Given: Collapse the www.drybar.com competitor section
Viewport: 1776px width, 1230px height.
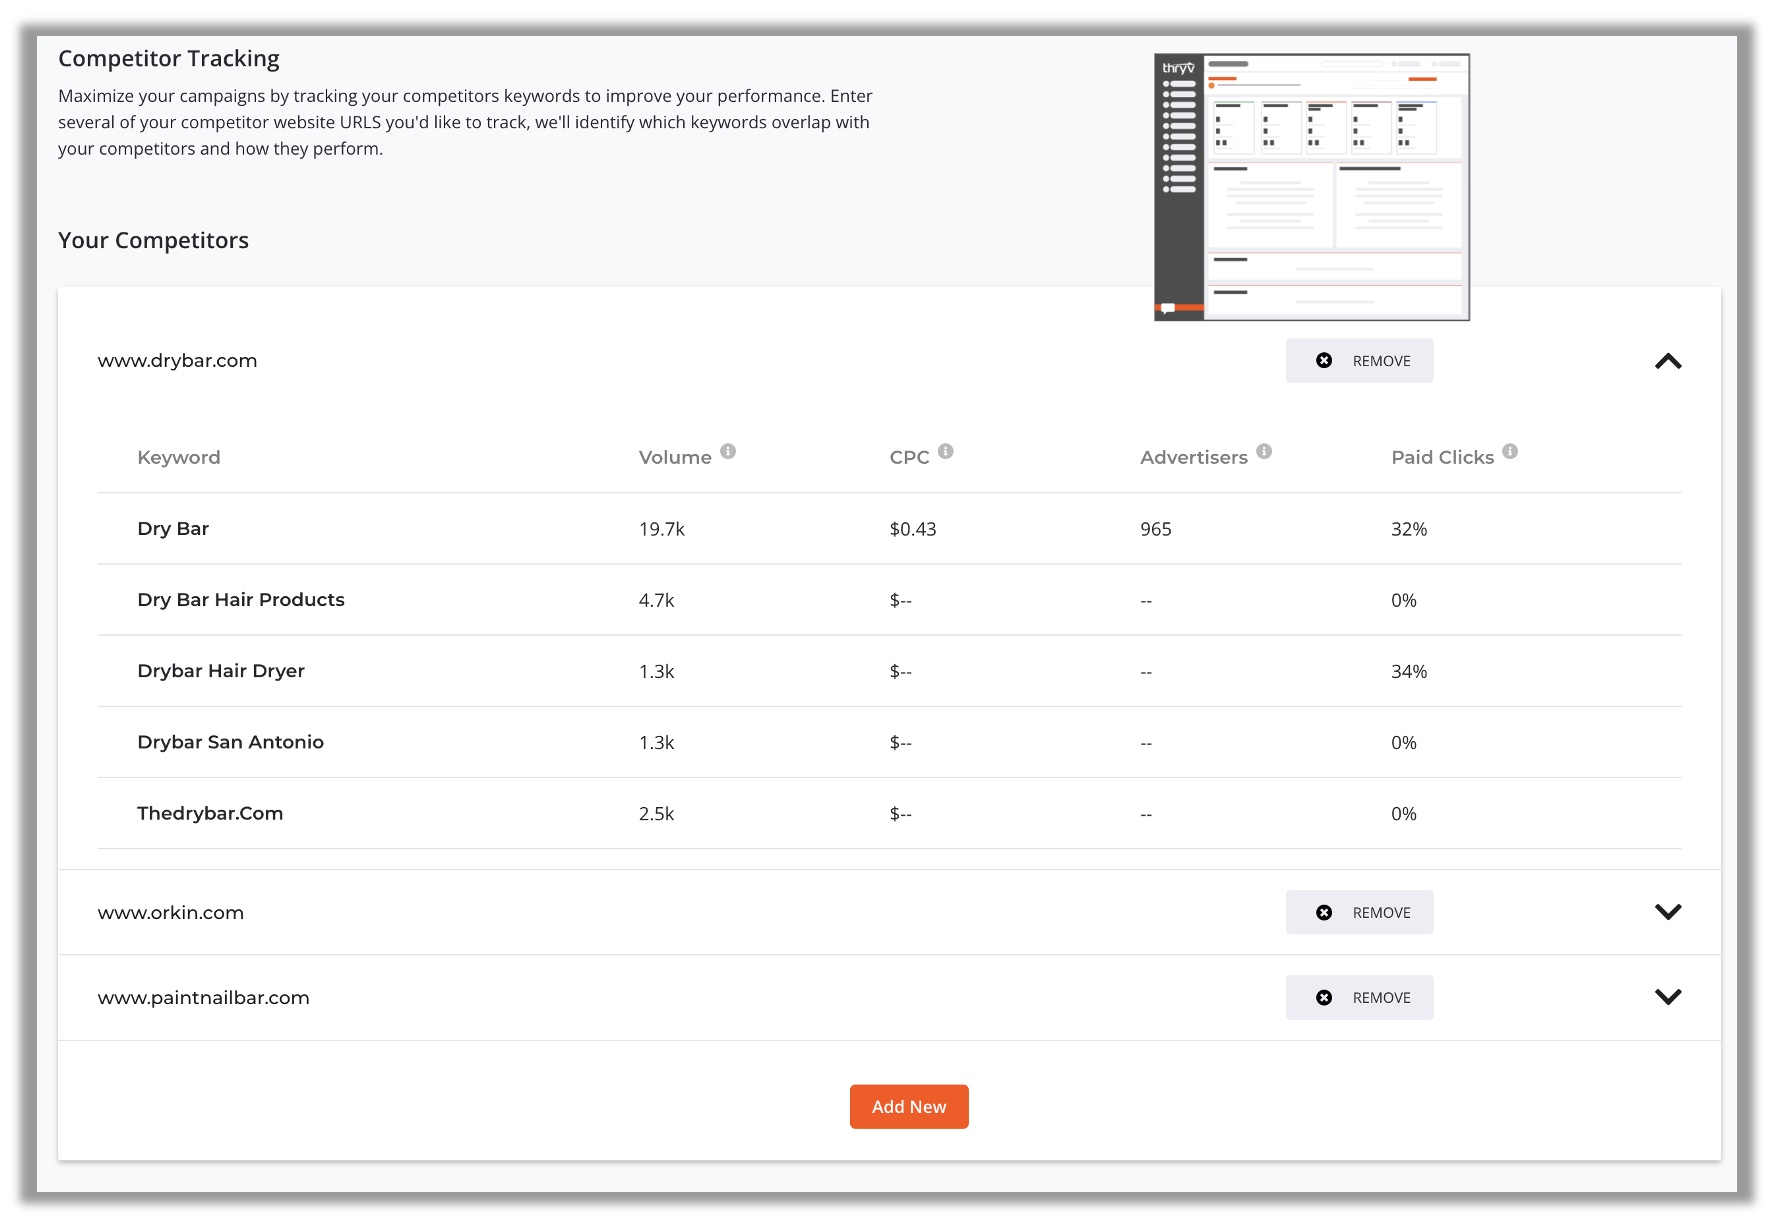Looking at the screenshot, I should coord(1668,361).
